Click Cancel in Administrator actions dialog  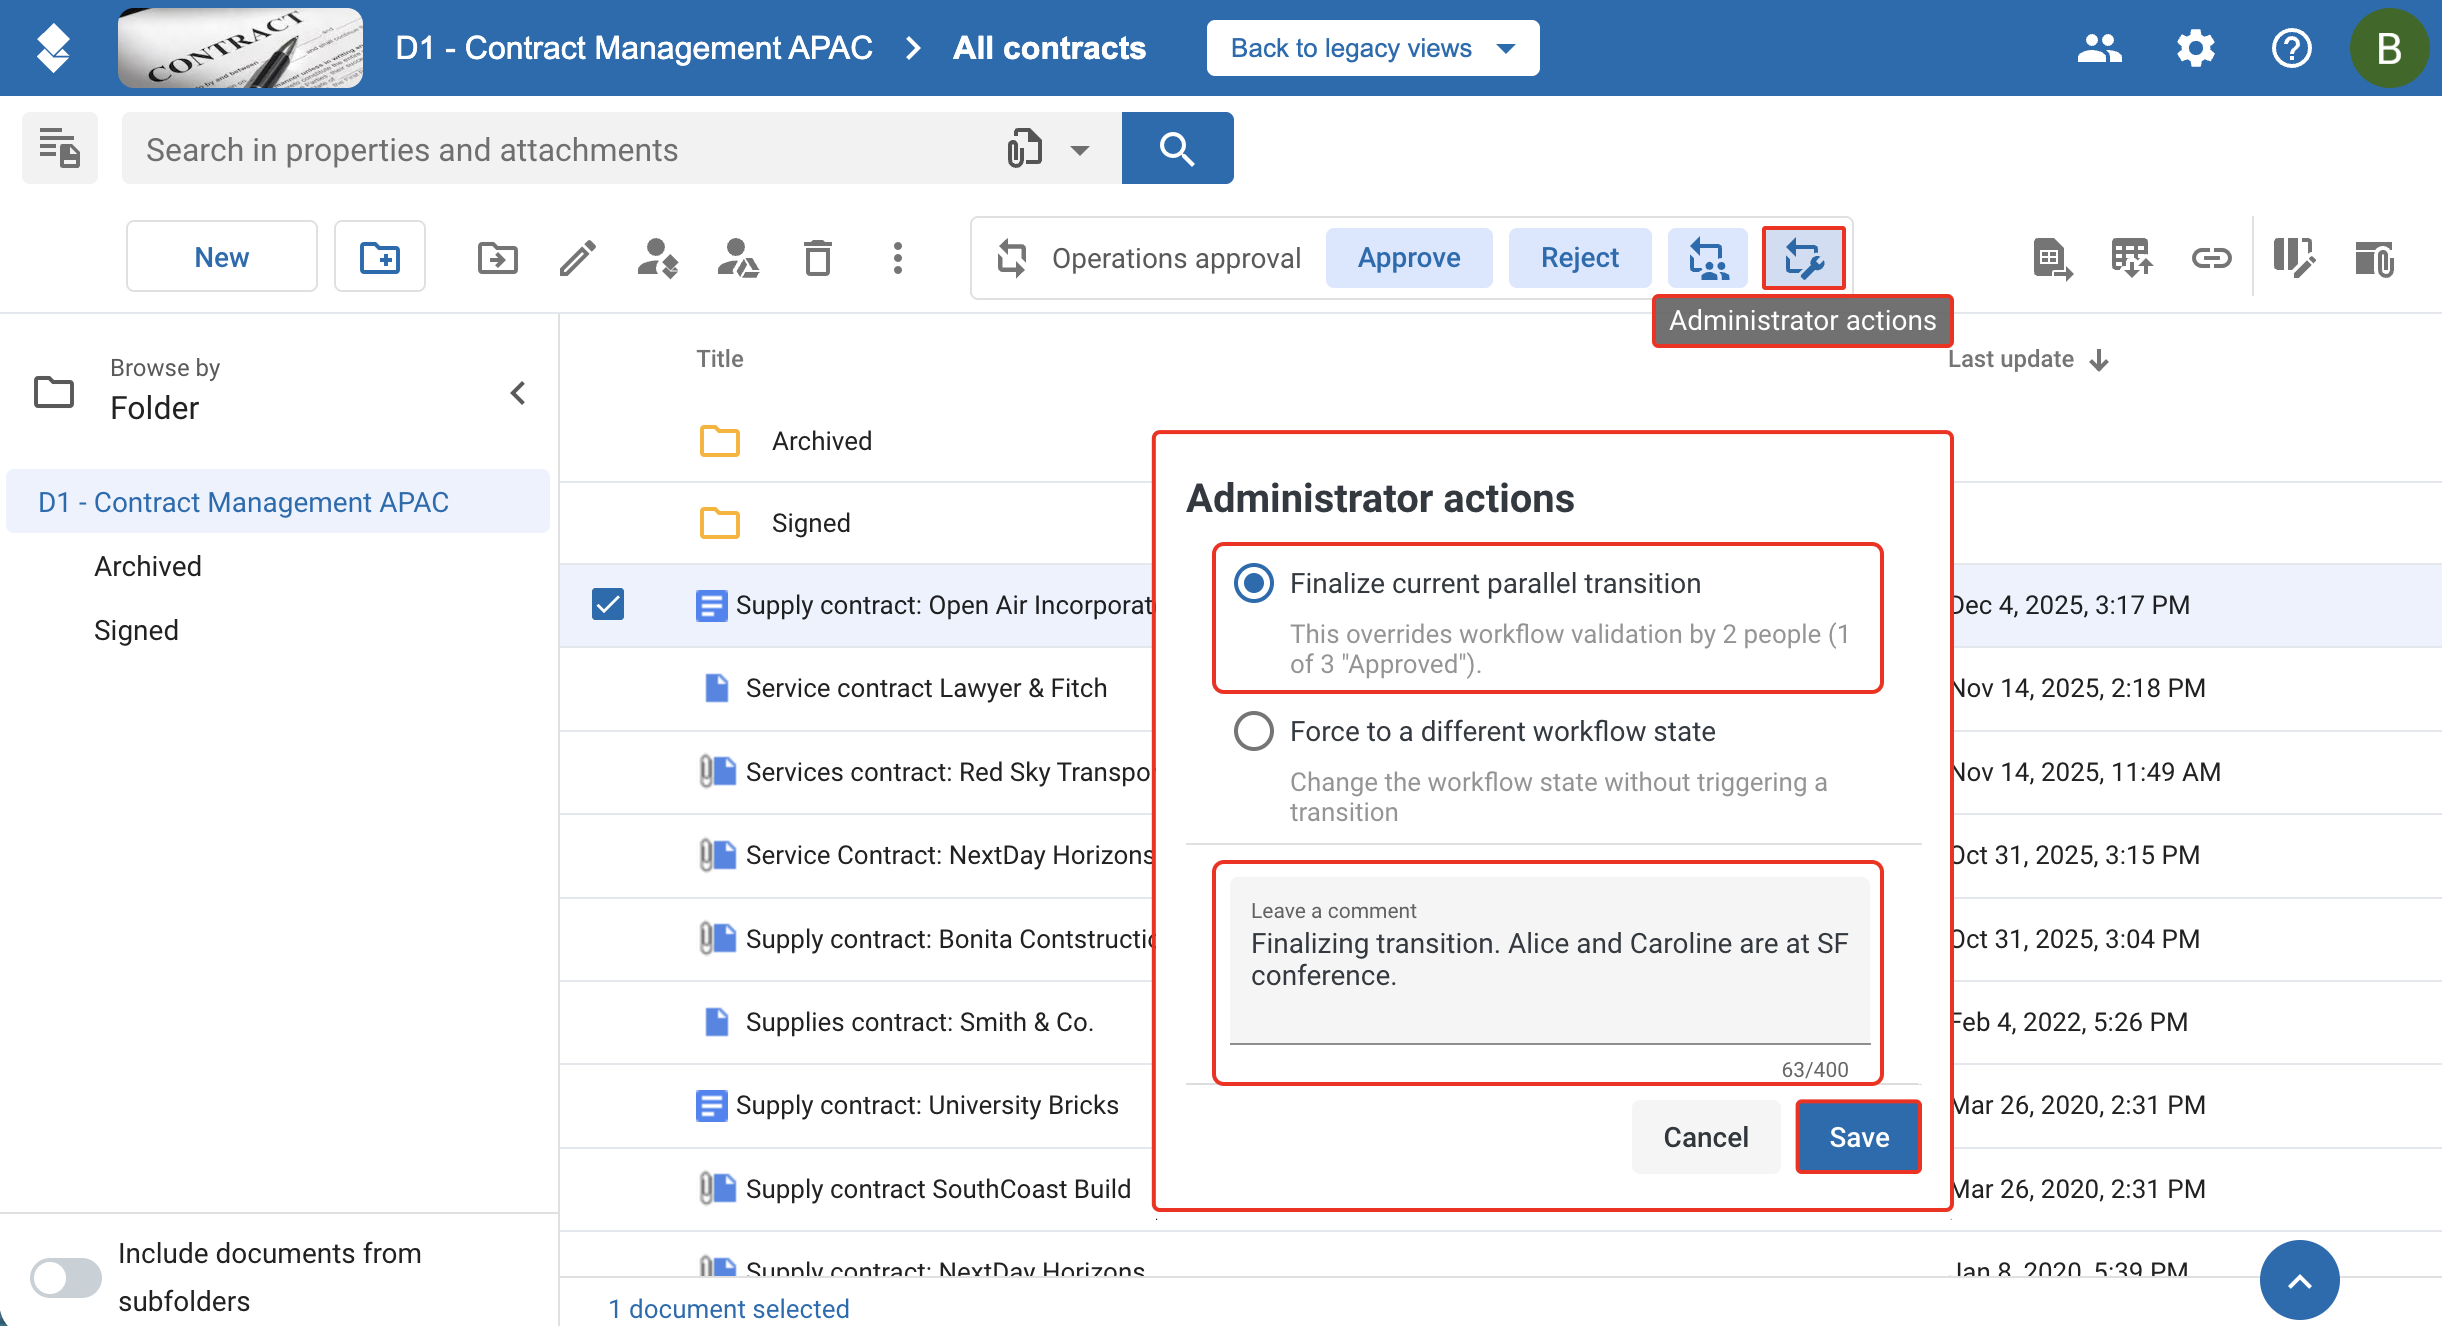coord(1706,1137)
